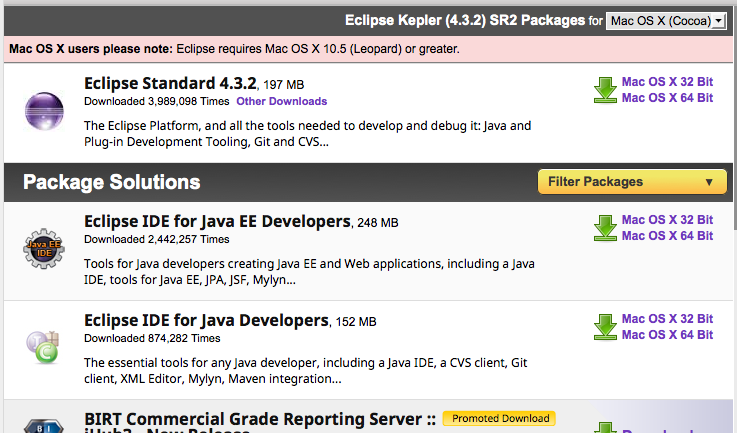Open Other Downloads link for Eclipse Standard
The height and width of the screenshot is (433, 737).
click(282, 101)
